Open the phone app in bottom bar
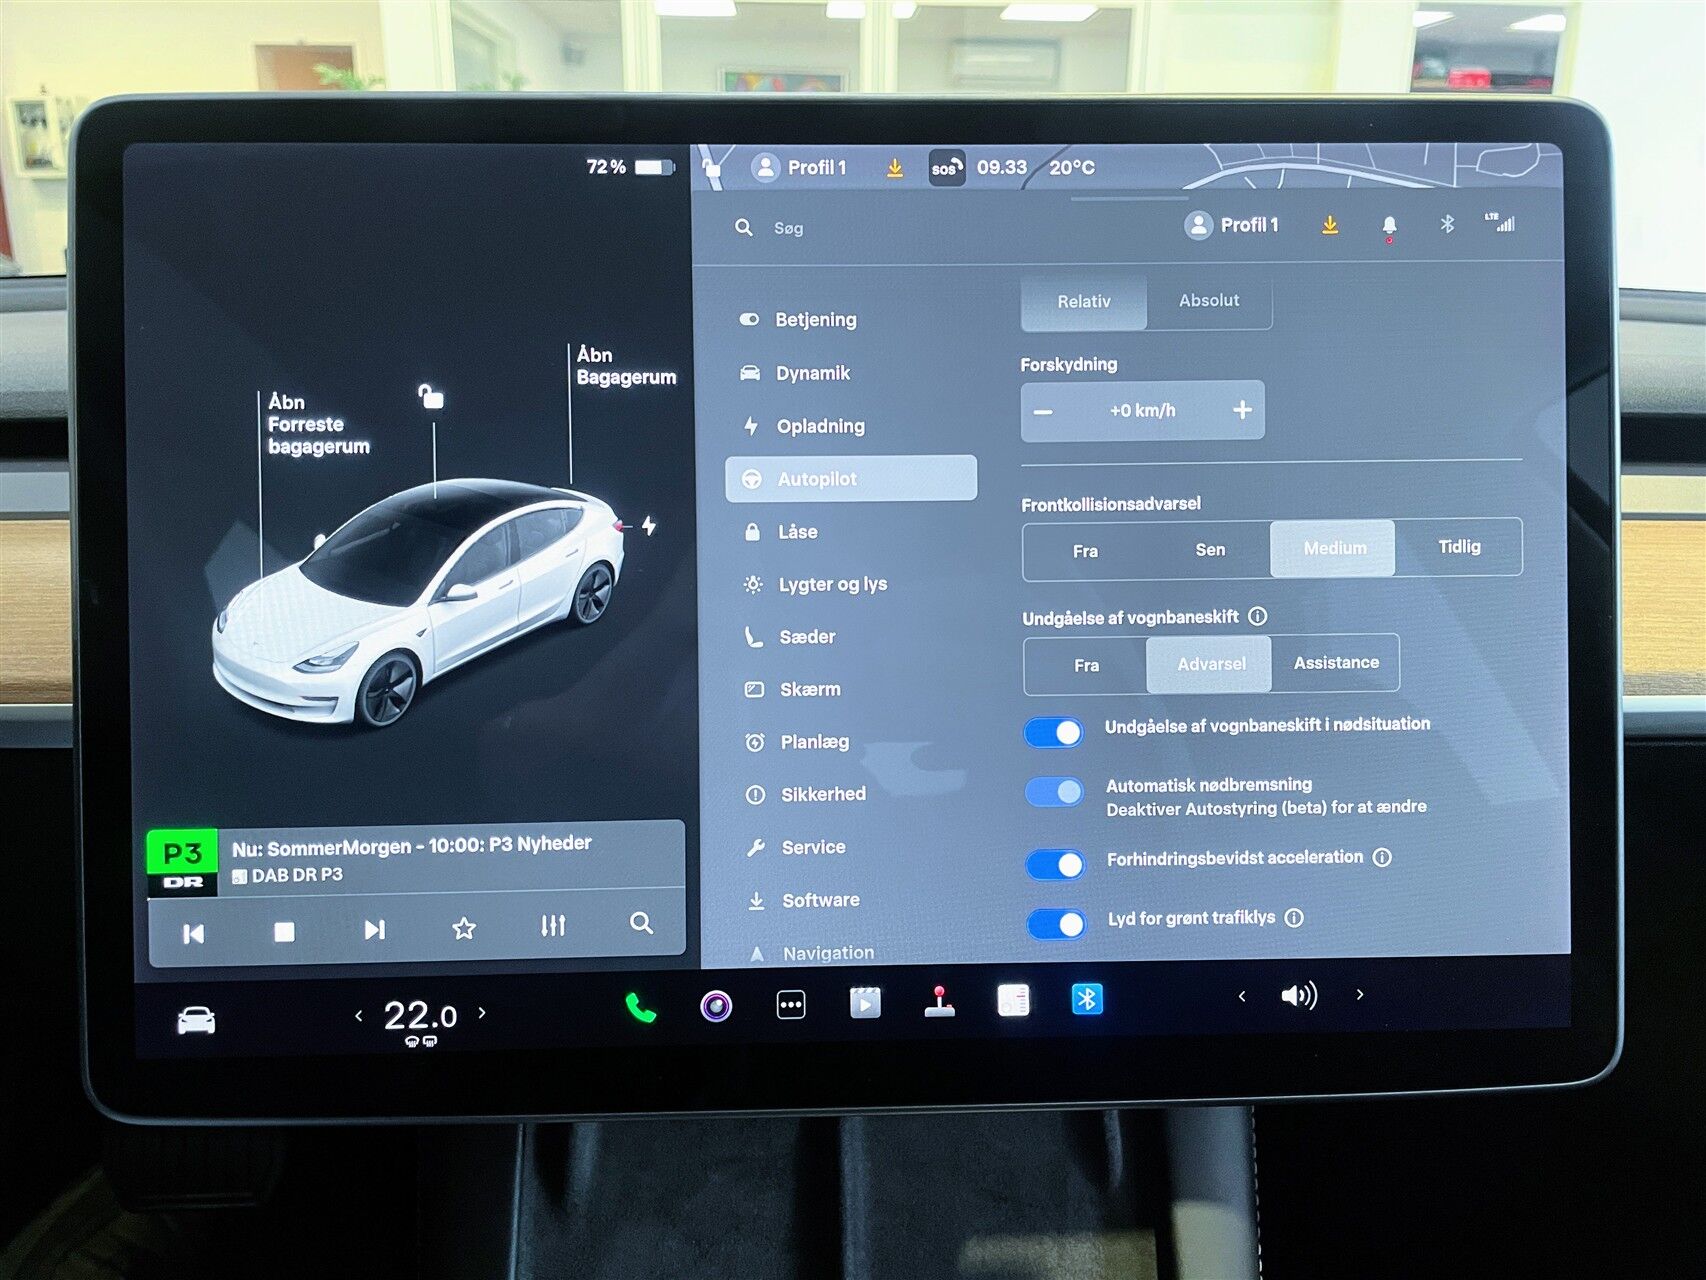 click(641, 1007)
